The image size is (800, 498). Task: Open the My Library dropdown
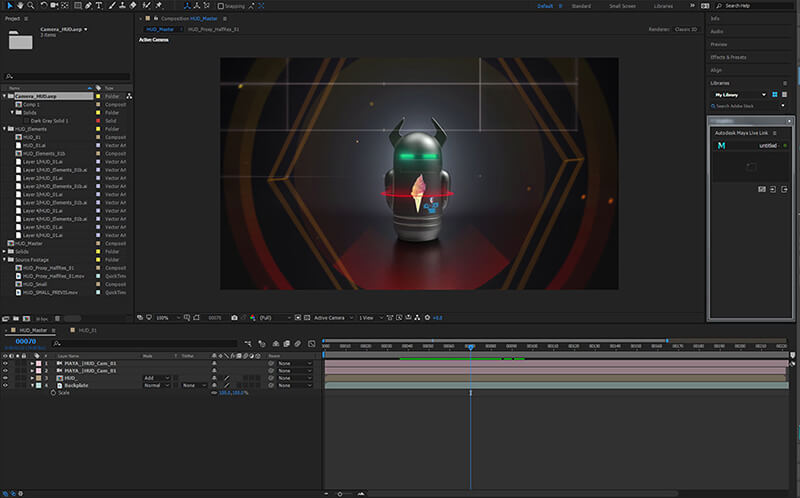[x=739, y=94]
